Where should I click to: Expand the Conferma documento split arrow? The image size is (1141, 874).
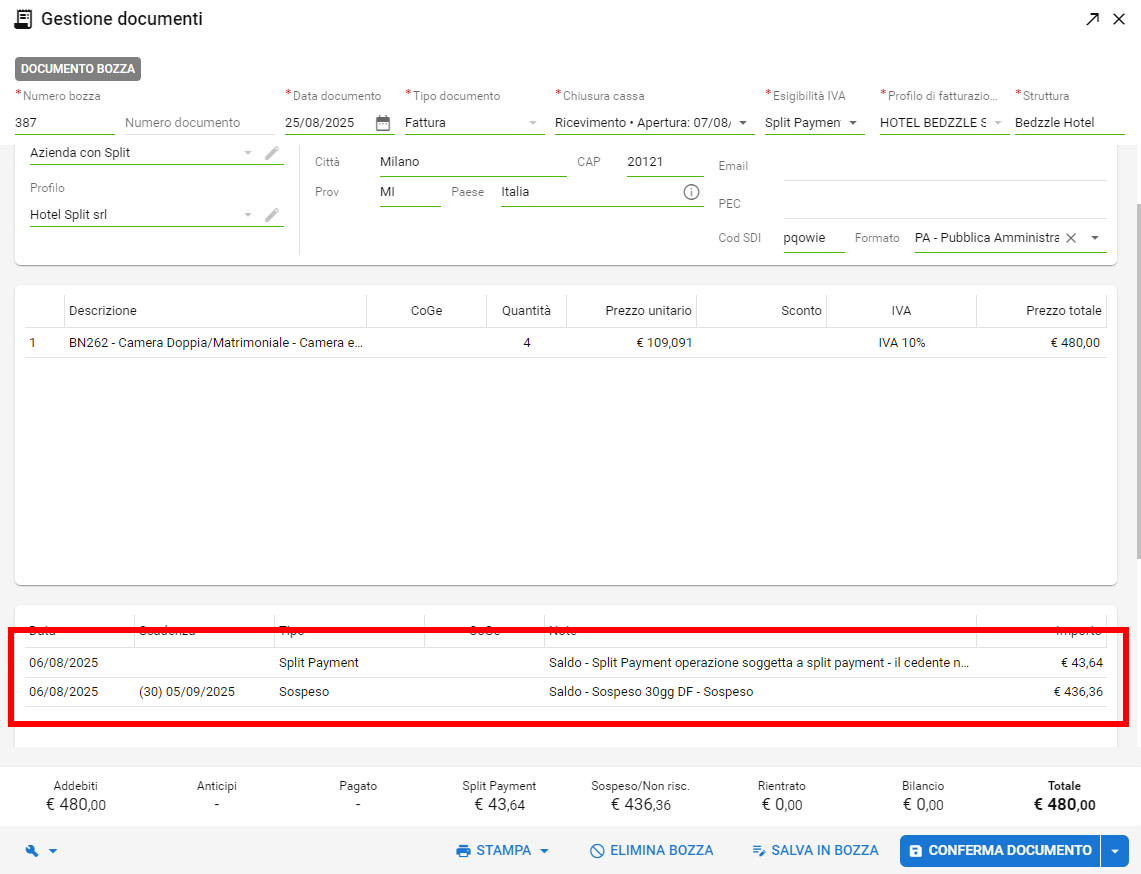pyautogui.click(x=1115, y=851)
